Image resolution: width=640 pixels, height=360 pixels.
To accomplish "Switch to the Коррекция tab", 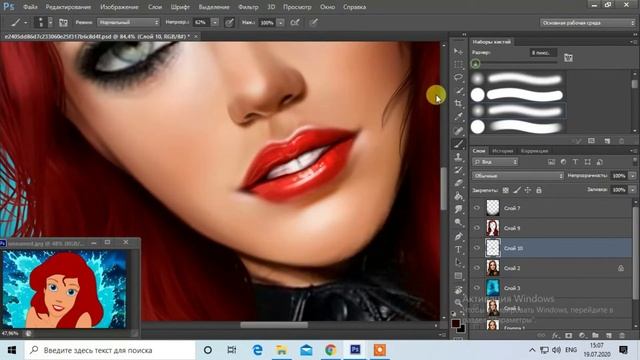I will (534, 151).
